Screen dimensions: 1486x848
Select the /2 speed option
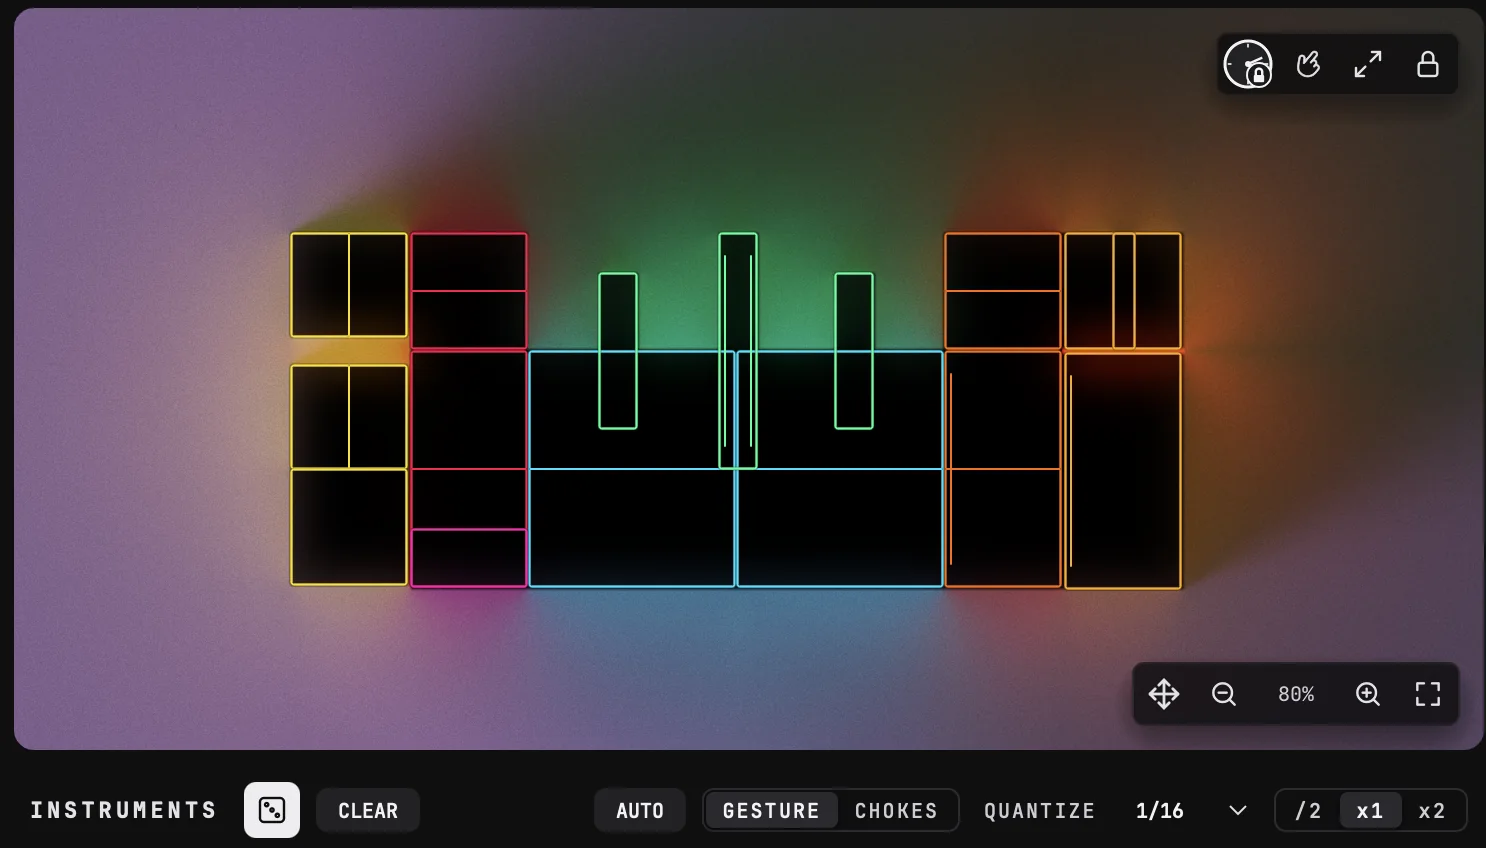(1308, 810)
